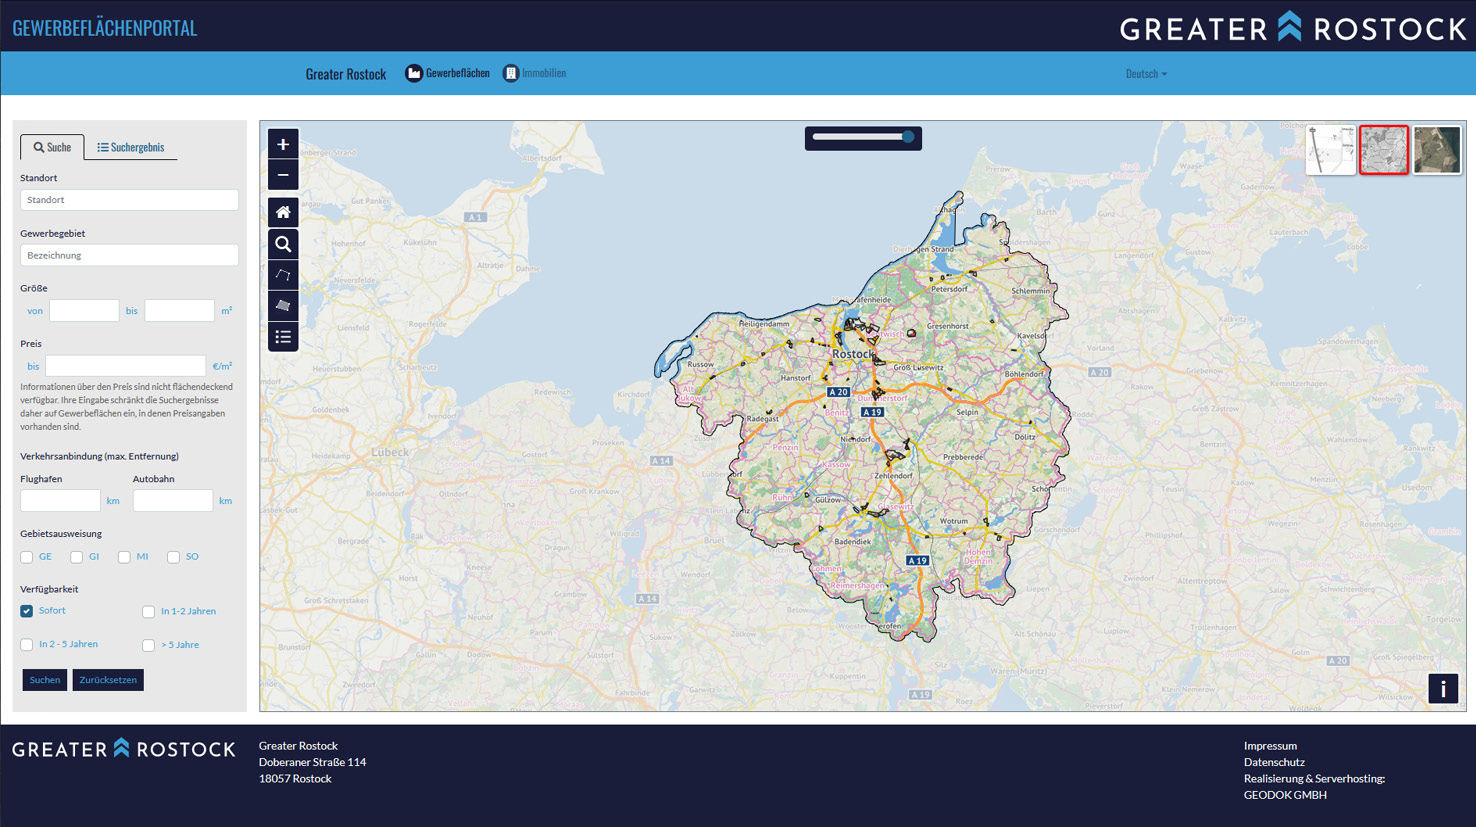
Task: Click the Größe 'von' input
Action: tap(84, 311)
